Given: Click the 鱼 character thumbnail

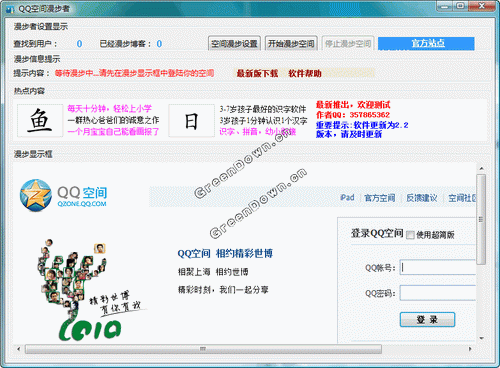Looking at the screenshot, I should click(40, 121).
